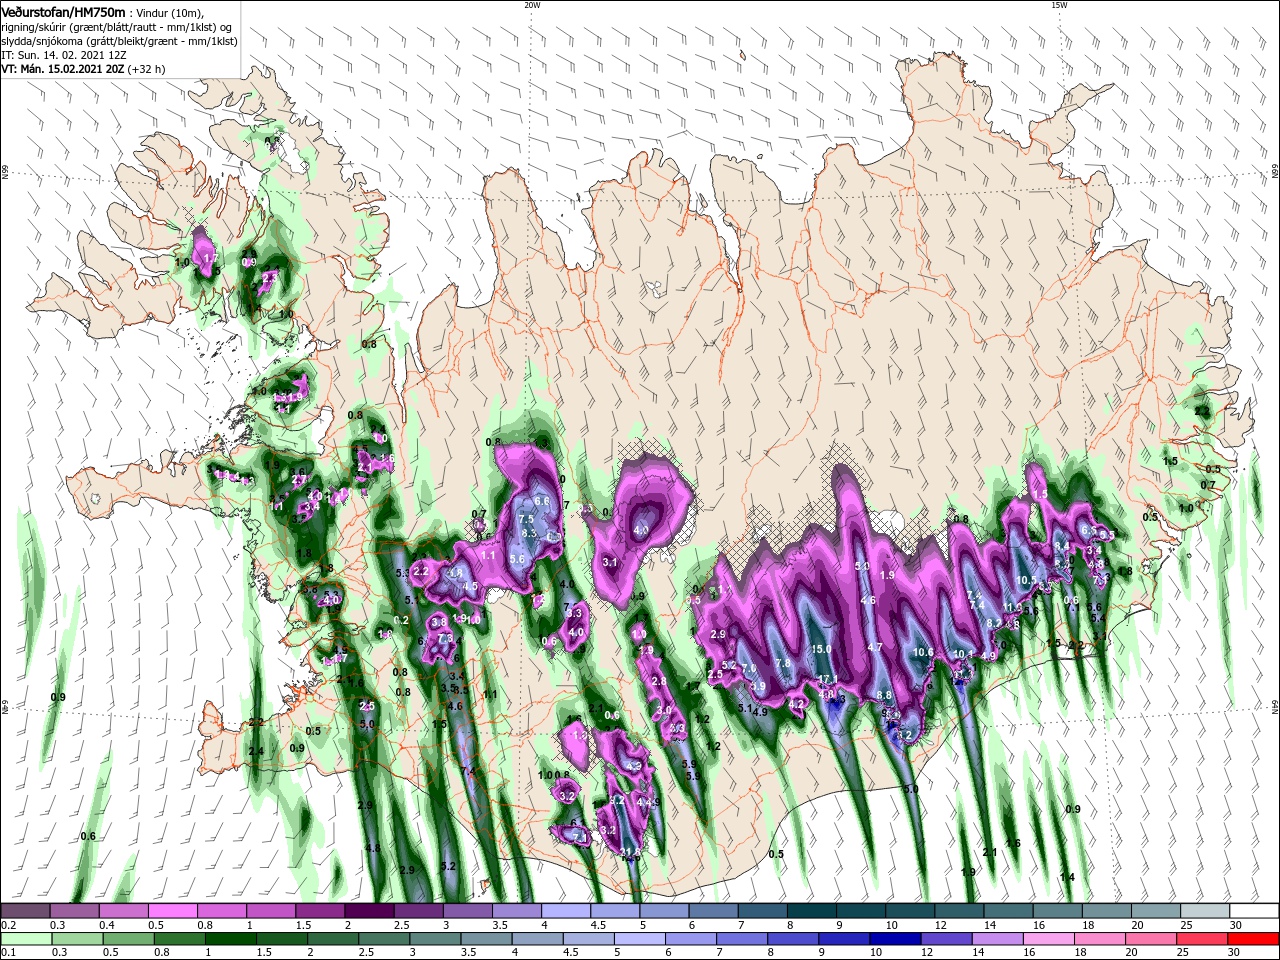
Task: Click the 8.8 precipitation value on the map
Action: 884,695
